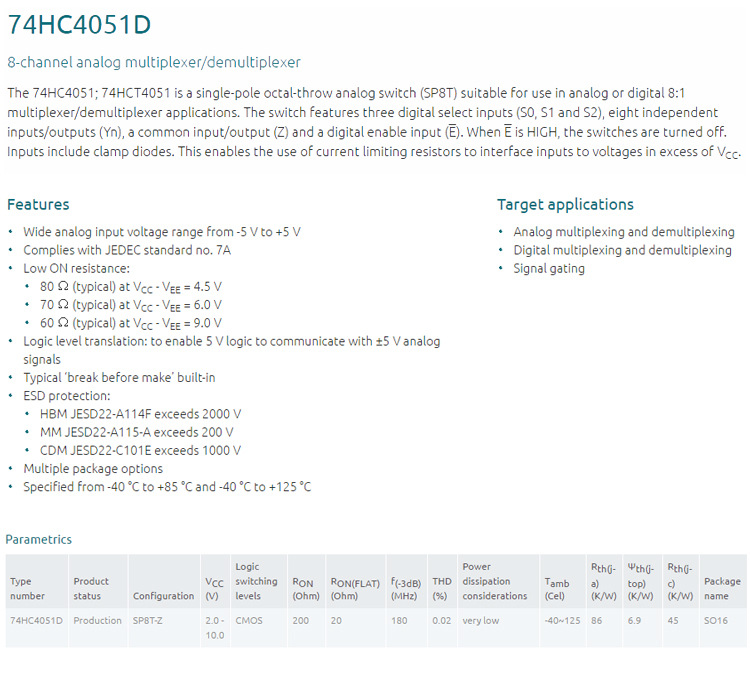Select 'Wide analog input voltage range' feature line
750x700 pixels.
162,232
